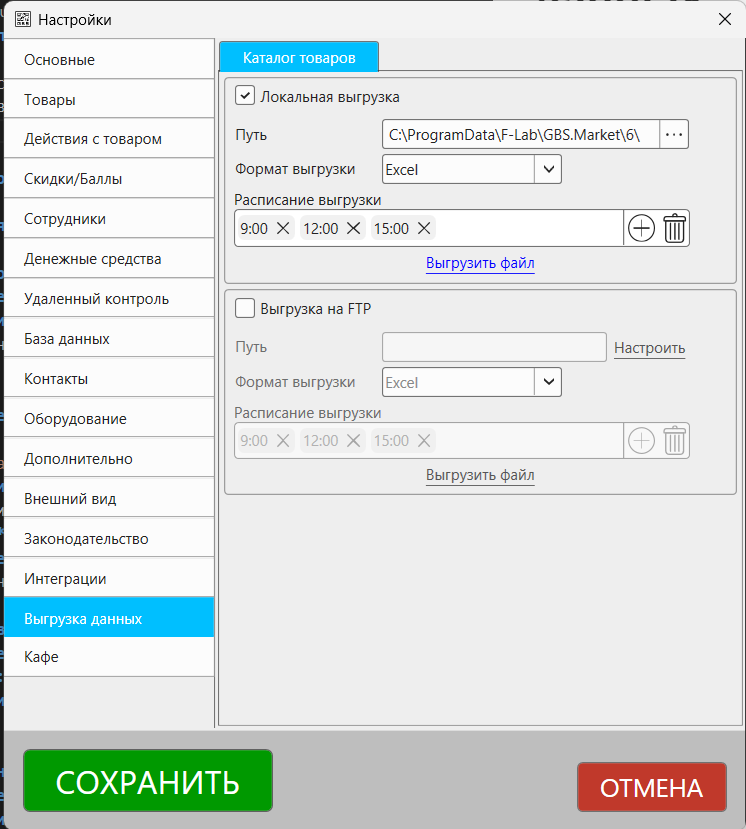Click local Выгрузить файл link
Screen dimensions: 746x829
pos(480,264)
